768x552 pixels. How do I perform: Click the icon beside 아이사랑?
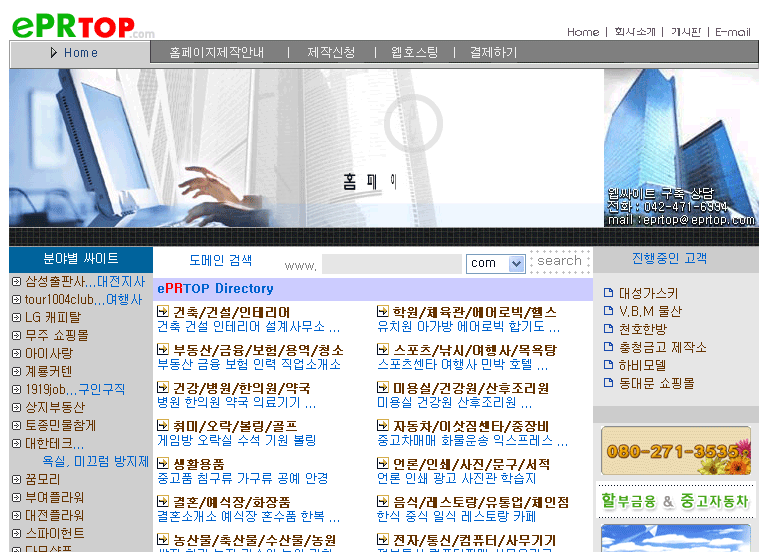click(x=16, y=354)
